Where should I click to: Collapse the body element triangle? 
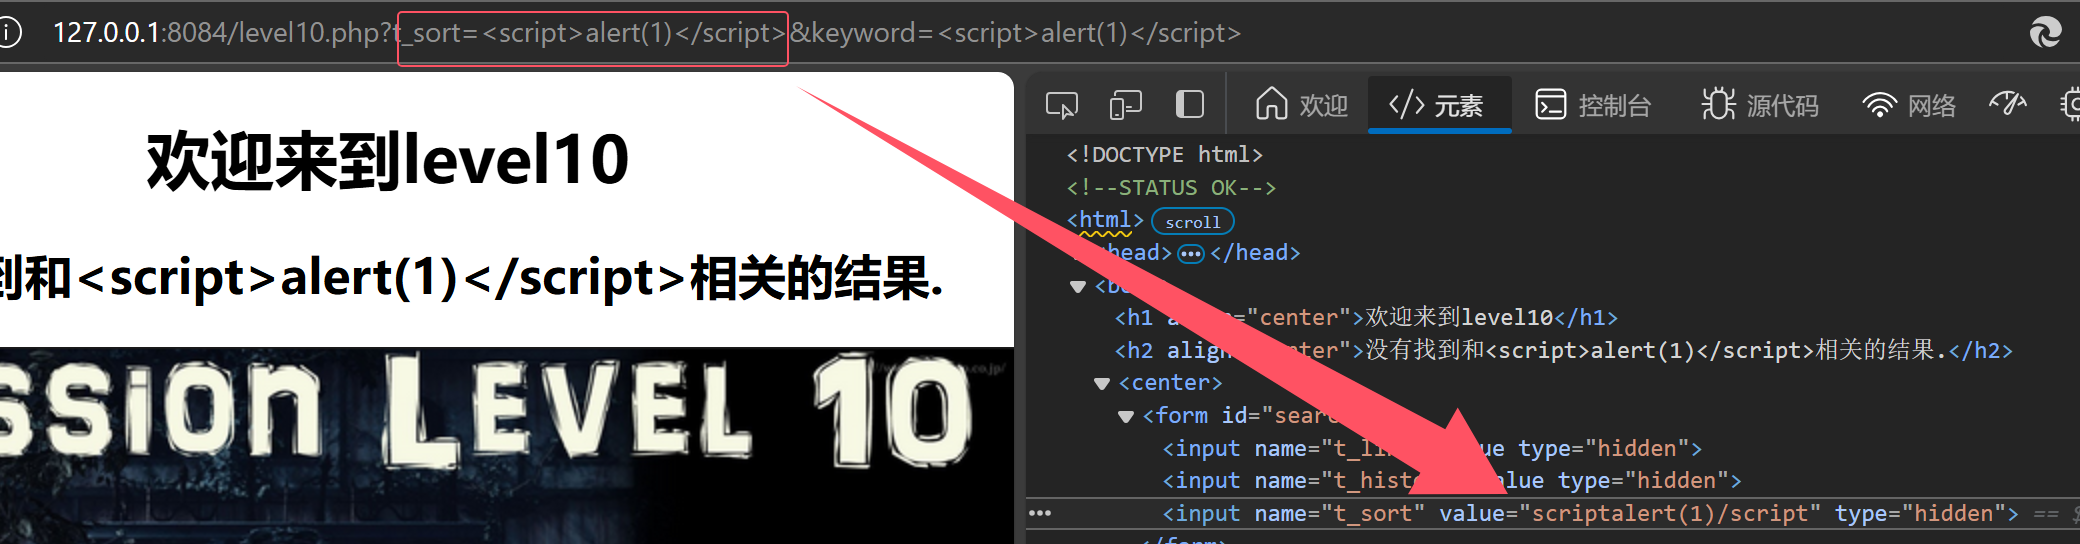click(x=1078, y=287)
